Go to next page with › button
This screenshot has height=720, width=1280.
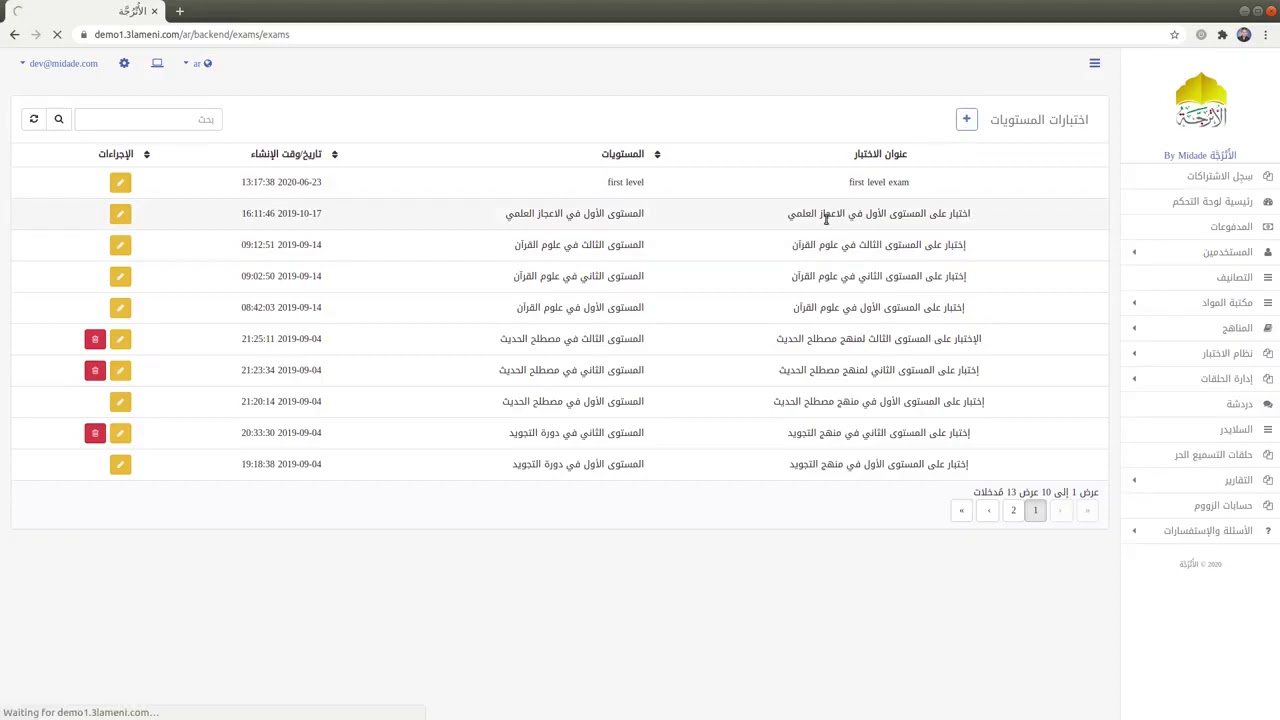point(989,510)
